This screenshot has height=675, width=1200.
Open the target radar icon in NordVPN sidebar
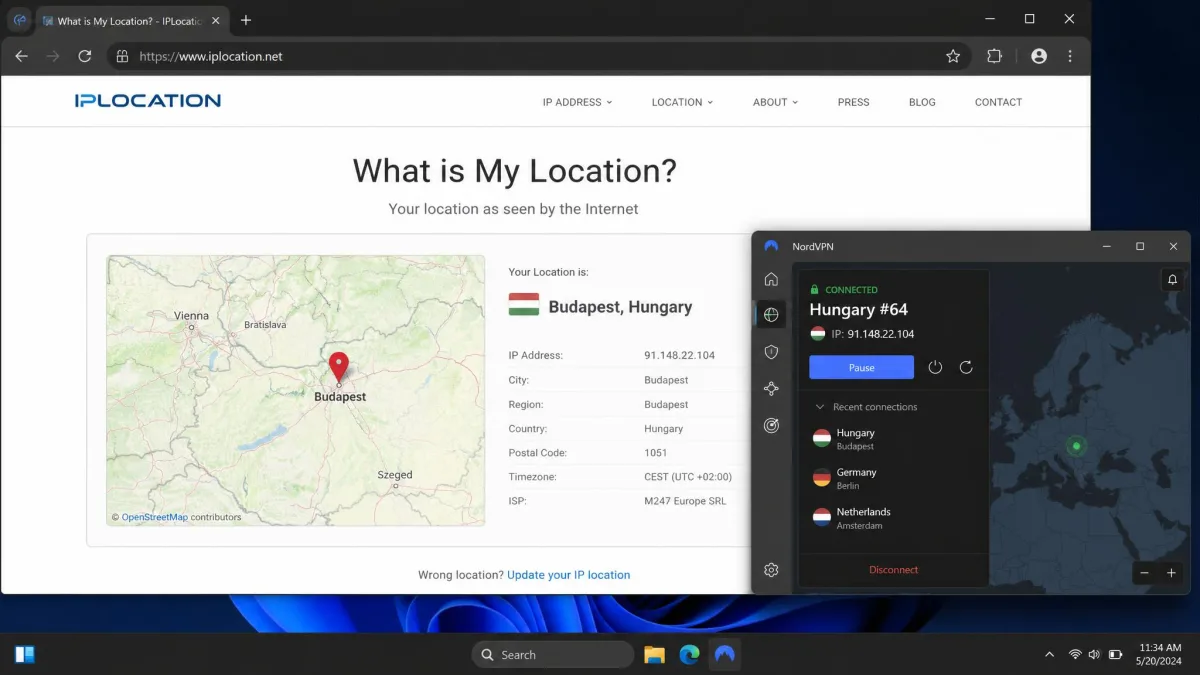click(x=771, y=425)
